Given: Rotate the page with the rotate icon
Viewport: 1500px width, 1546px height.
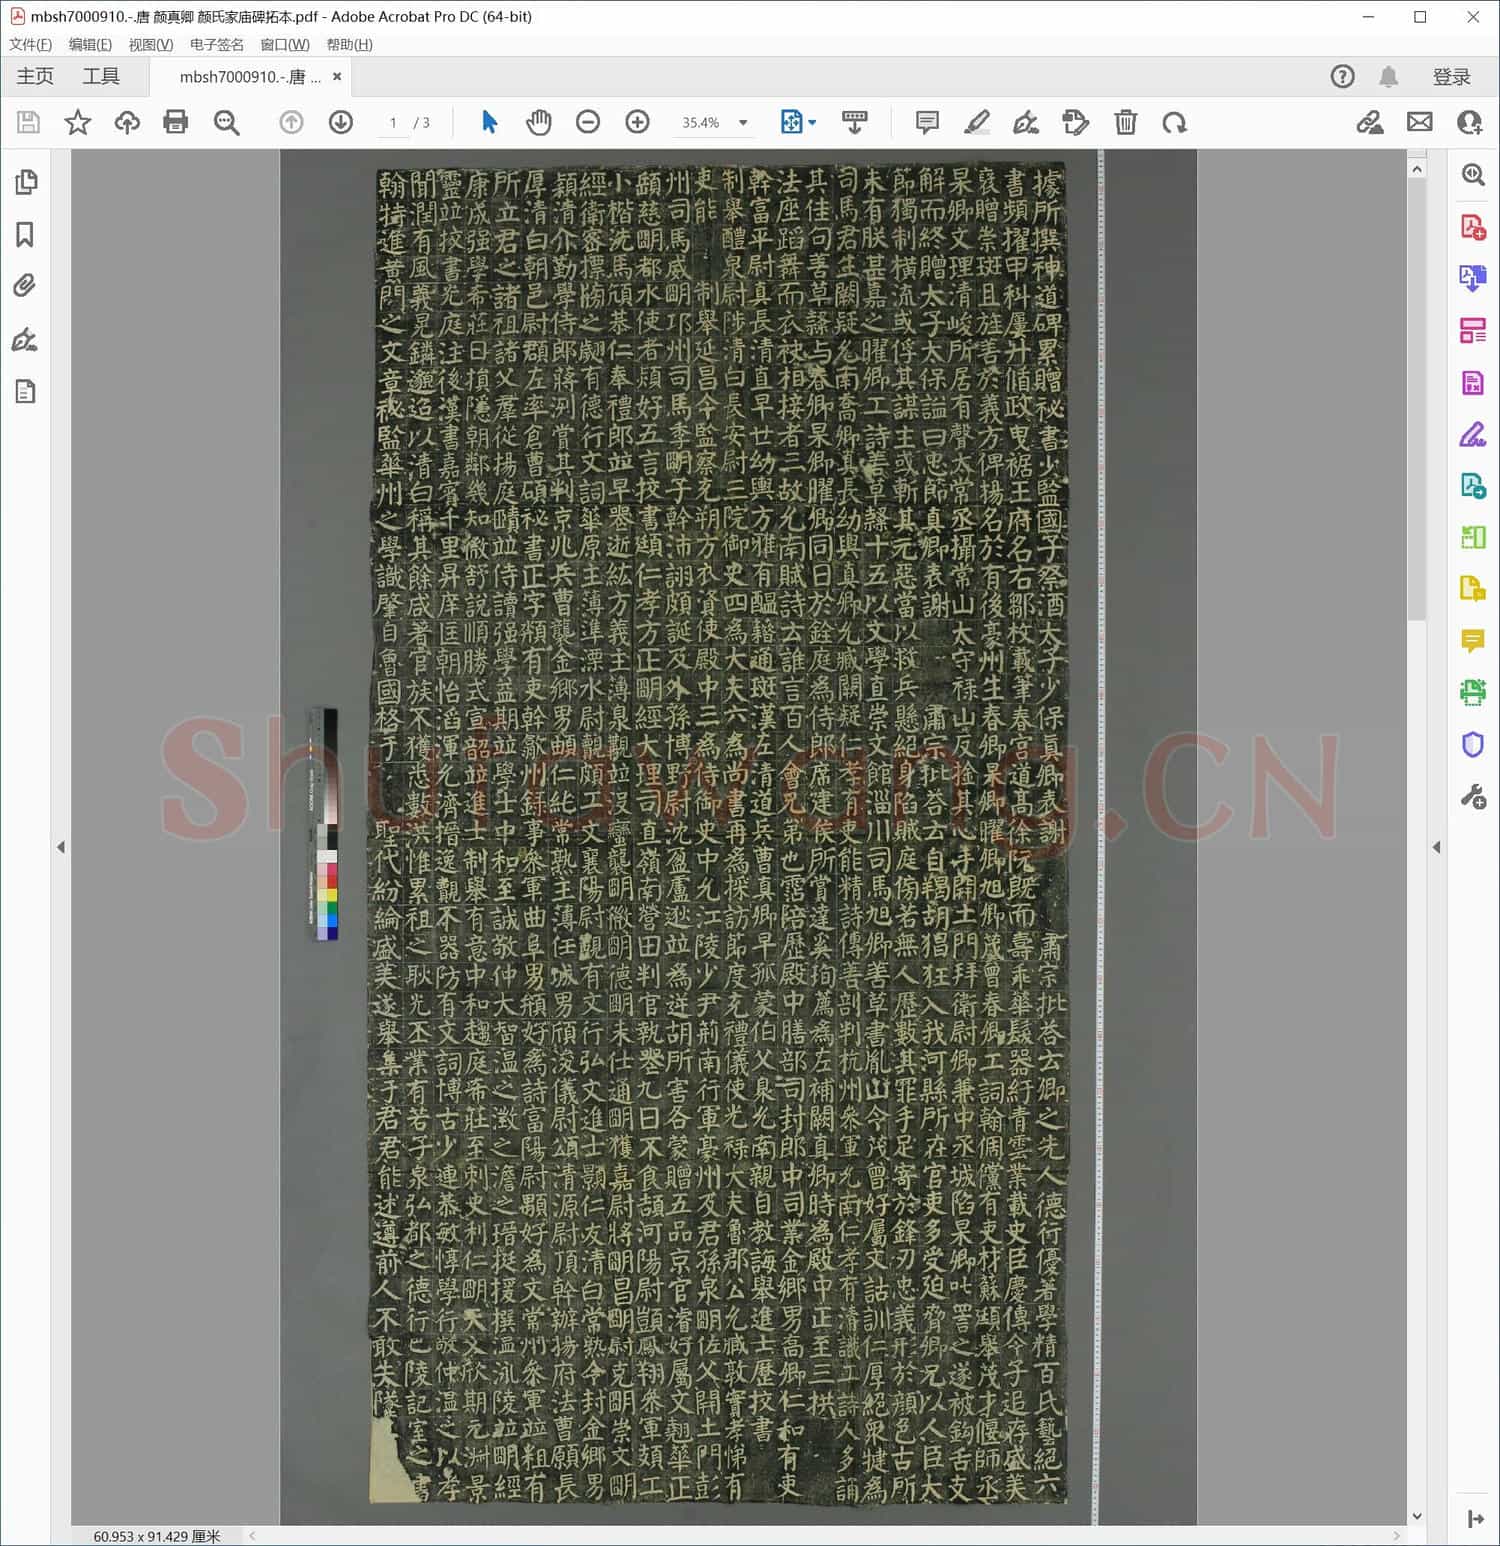Looking at the screenshot, I should pyautogui.click(x=1174, y=122).
